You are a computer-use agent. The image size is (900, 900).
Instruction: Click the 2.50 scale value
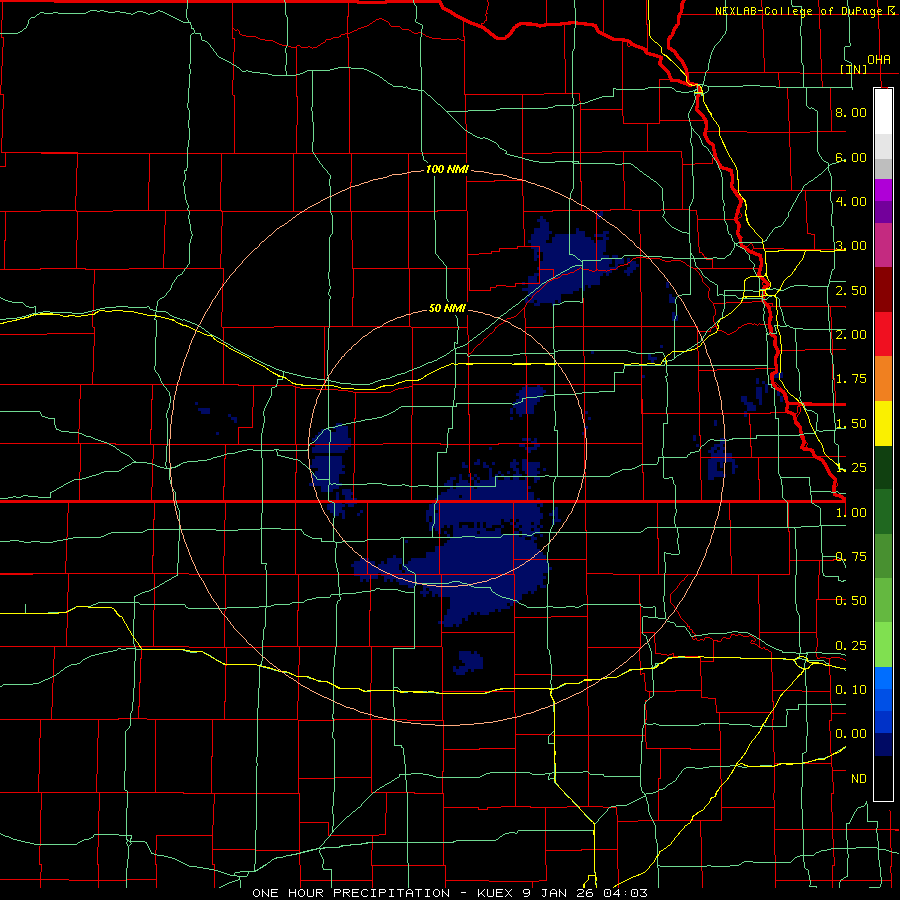851,290
